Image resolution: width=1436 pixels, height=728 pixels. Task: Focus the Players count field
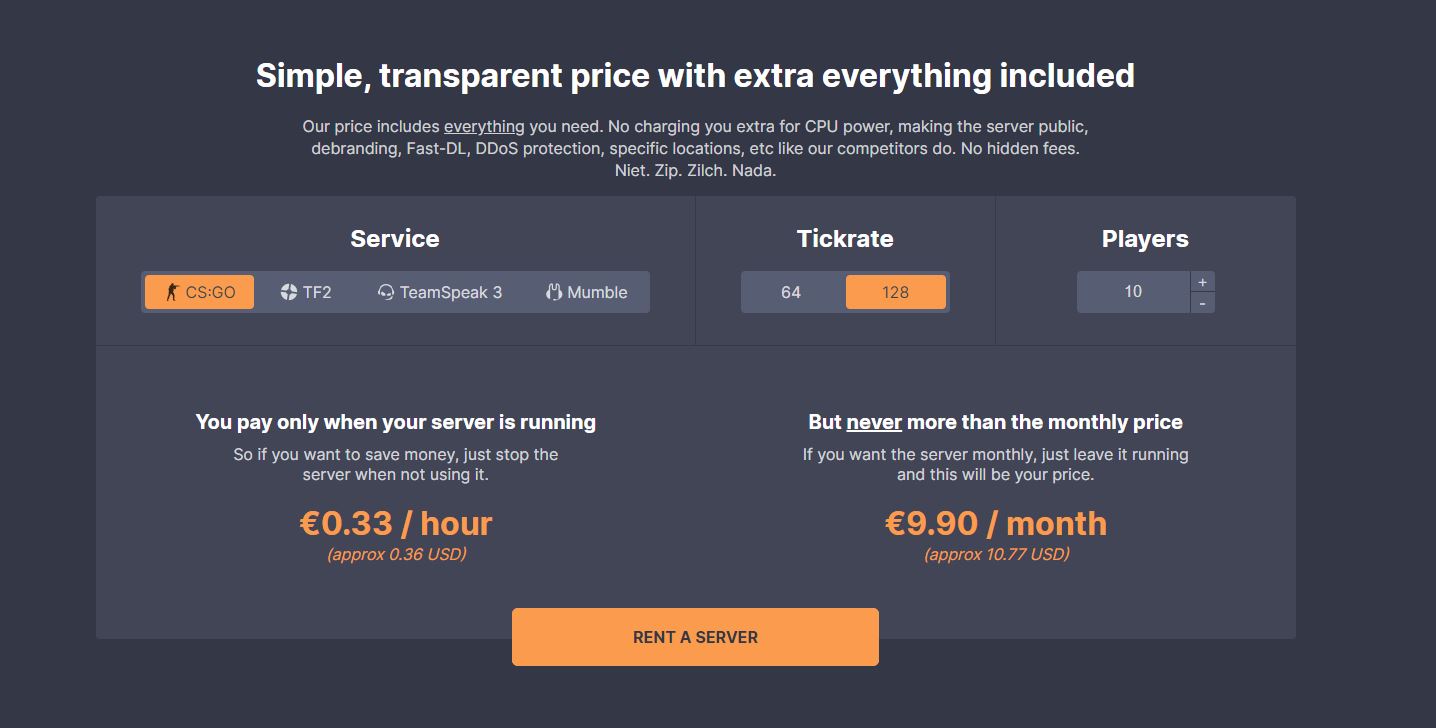tap(1133, 292)
